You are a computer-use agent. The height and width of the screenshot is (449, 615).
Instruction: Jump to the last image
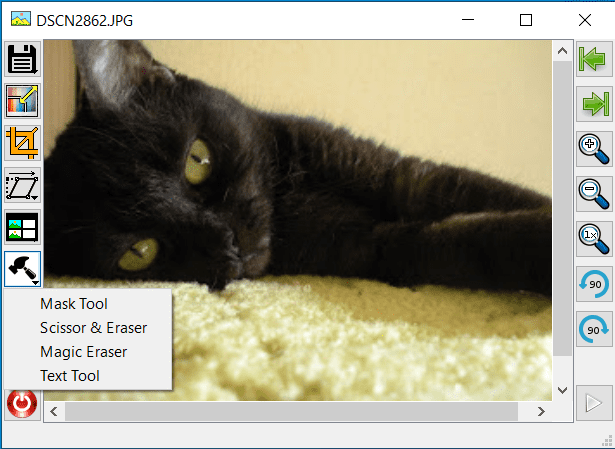594,104
